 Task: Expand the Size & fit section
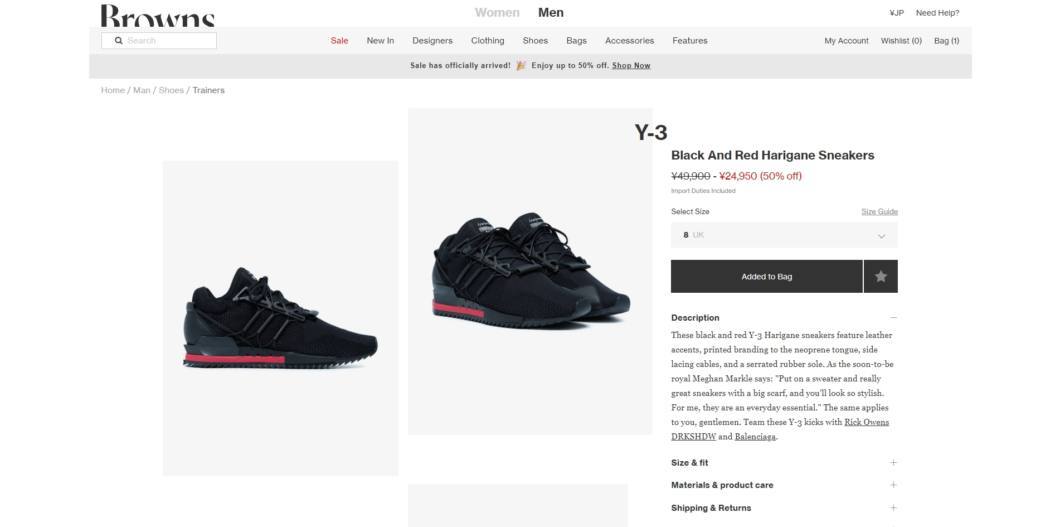pyautogui.click(x=784, y=463)
